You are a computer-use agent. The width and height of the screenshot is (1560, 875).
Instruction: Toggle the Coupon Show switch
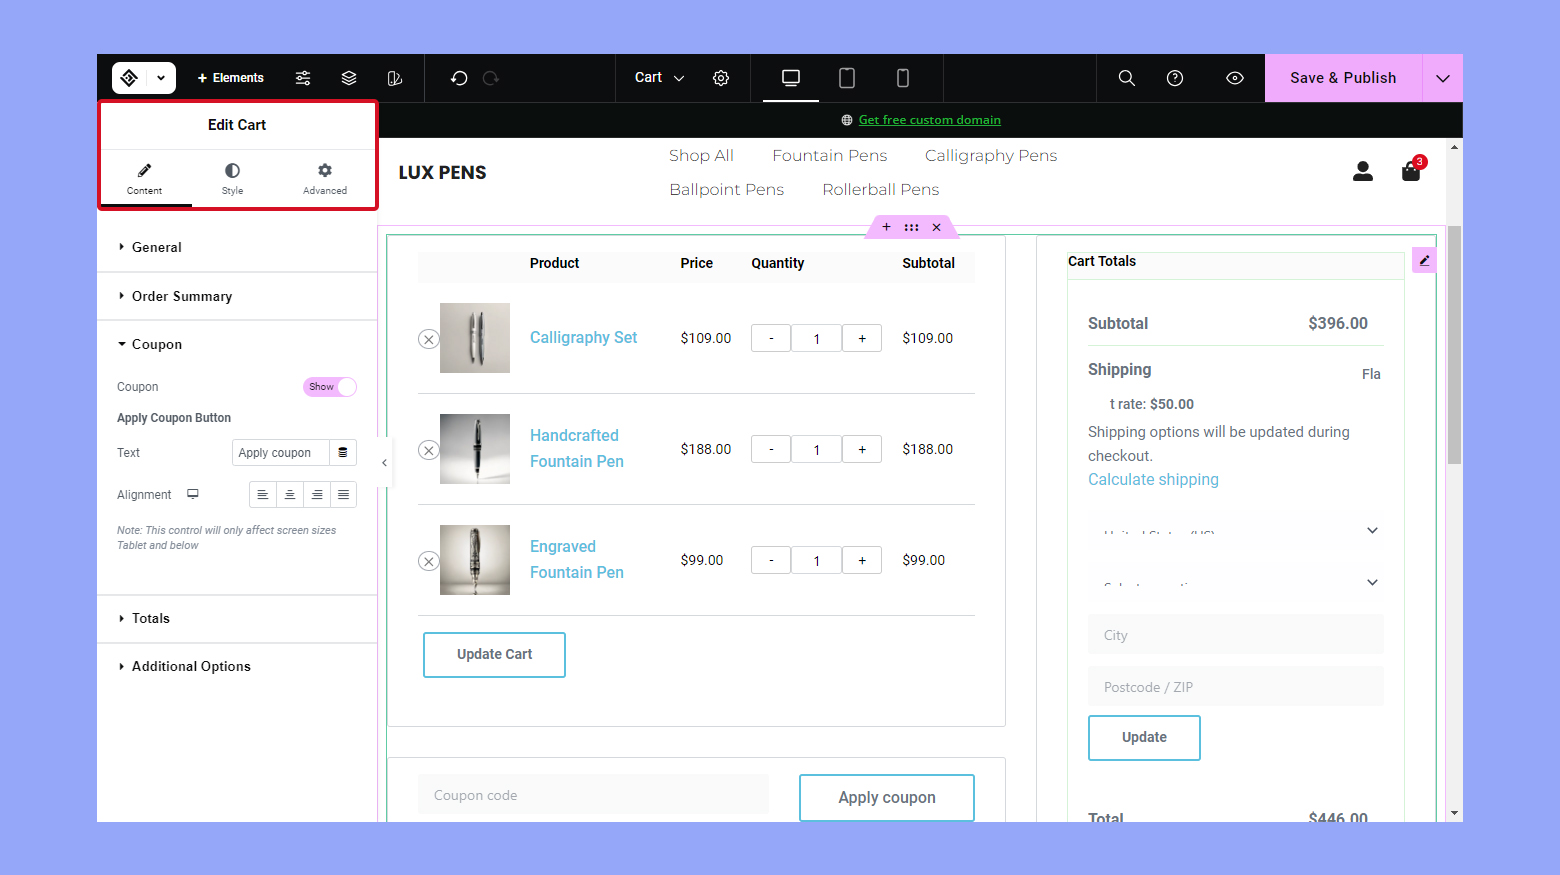(x=329, y=386)
